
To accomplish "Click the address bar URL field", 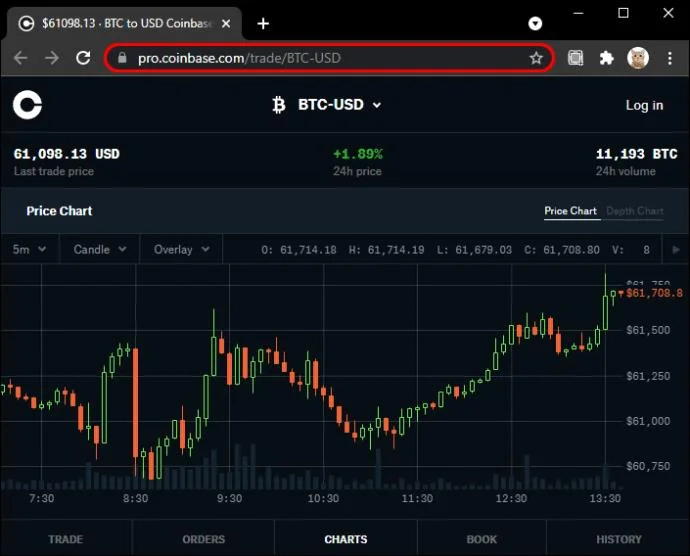I will (x=329, y=58).
